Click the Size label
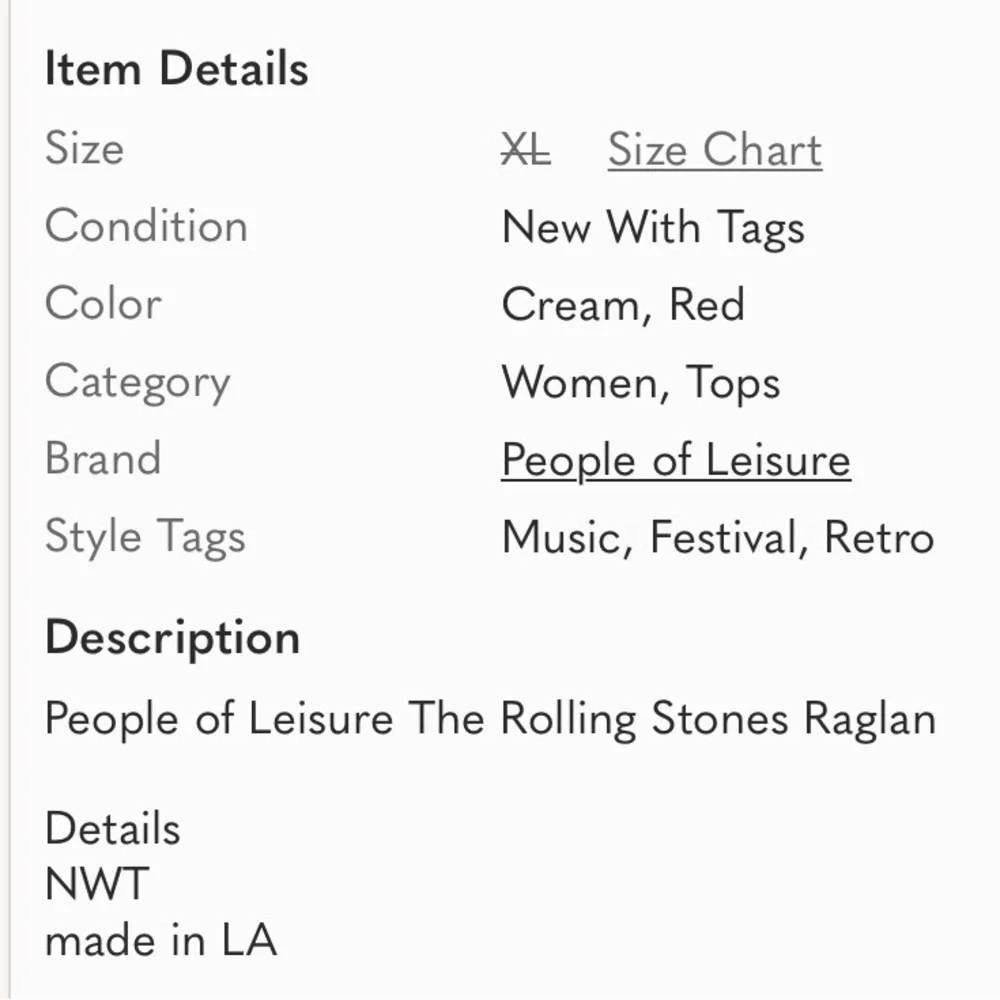The width and height of the screenshot is (1000, 1000). (x=84, y=149)
